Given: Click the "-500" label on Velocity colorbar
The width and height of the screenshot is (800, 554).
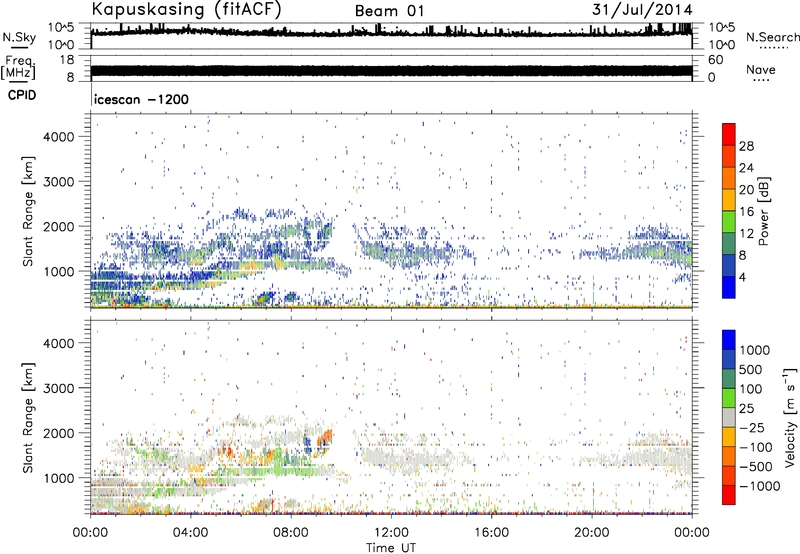Looking at the screenshot, I should pyautogui.click(x=756, y=467).
